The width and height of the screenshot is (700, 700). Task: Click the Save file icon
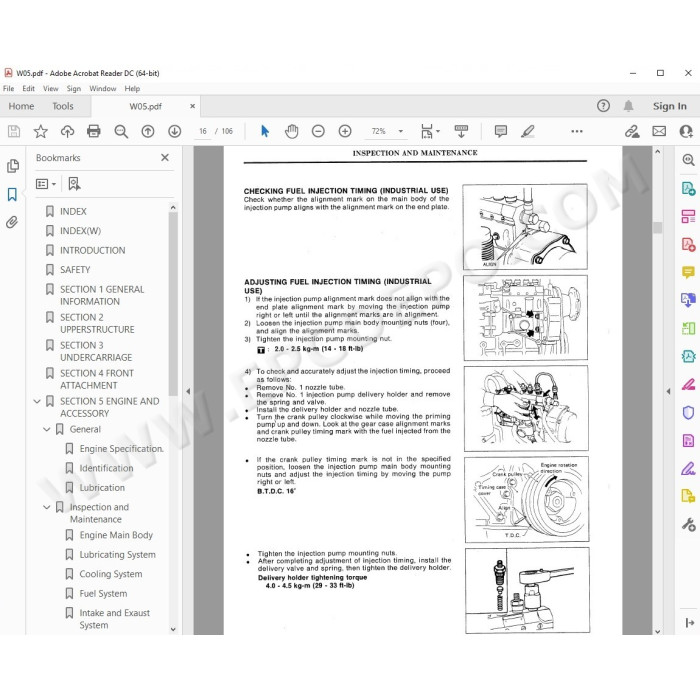[x=14, y=131]
